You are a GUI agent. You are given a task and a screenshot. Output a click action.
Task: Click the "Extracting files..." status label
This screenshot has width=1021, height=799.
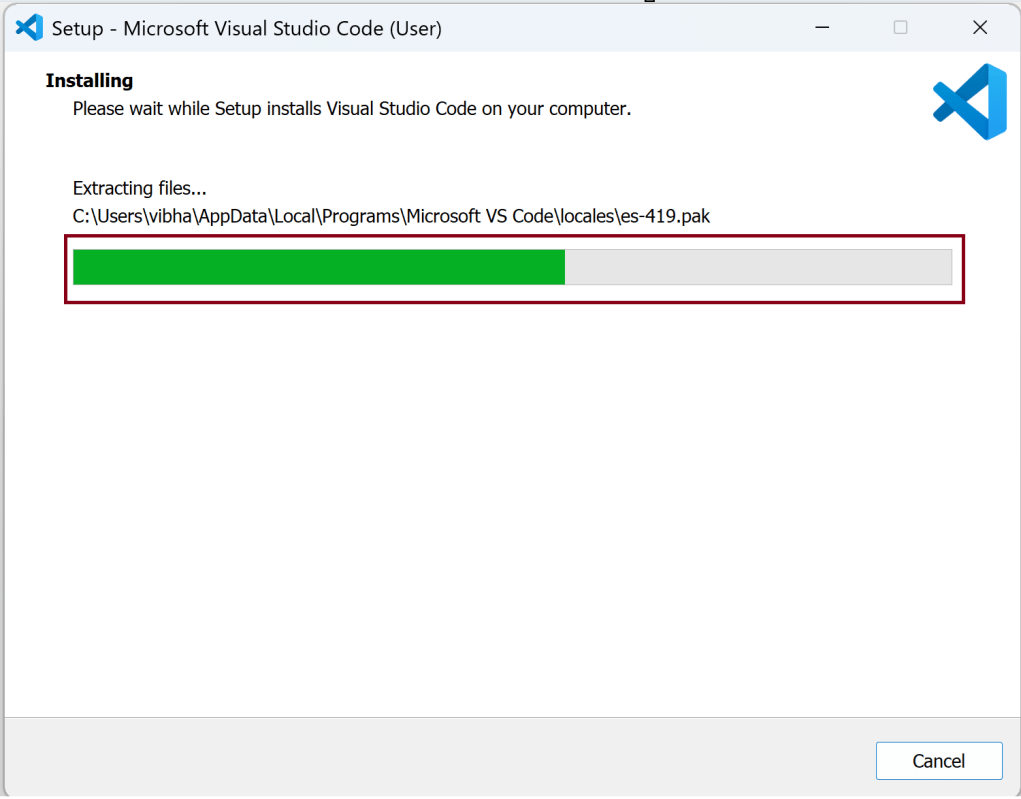[x=140, y=188]
